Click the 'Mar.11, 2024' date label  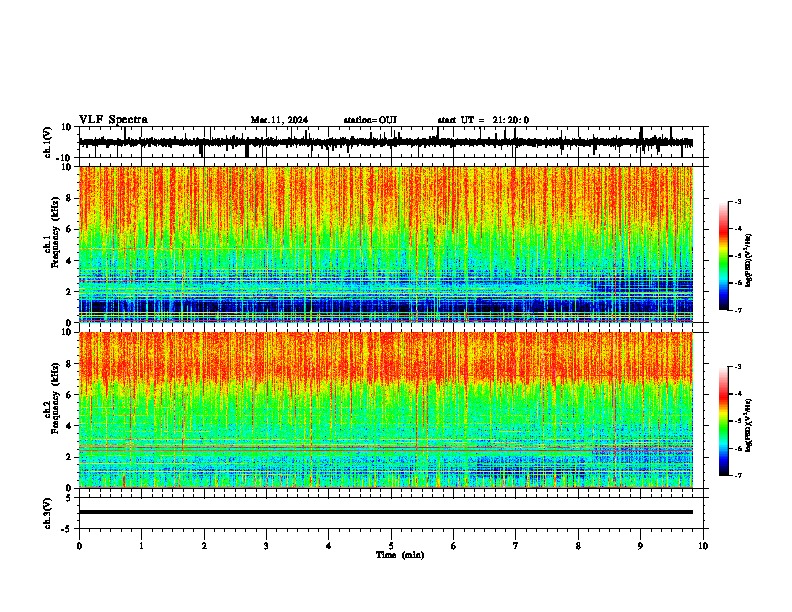coord(279,120)
